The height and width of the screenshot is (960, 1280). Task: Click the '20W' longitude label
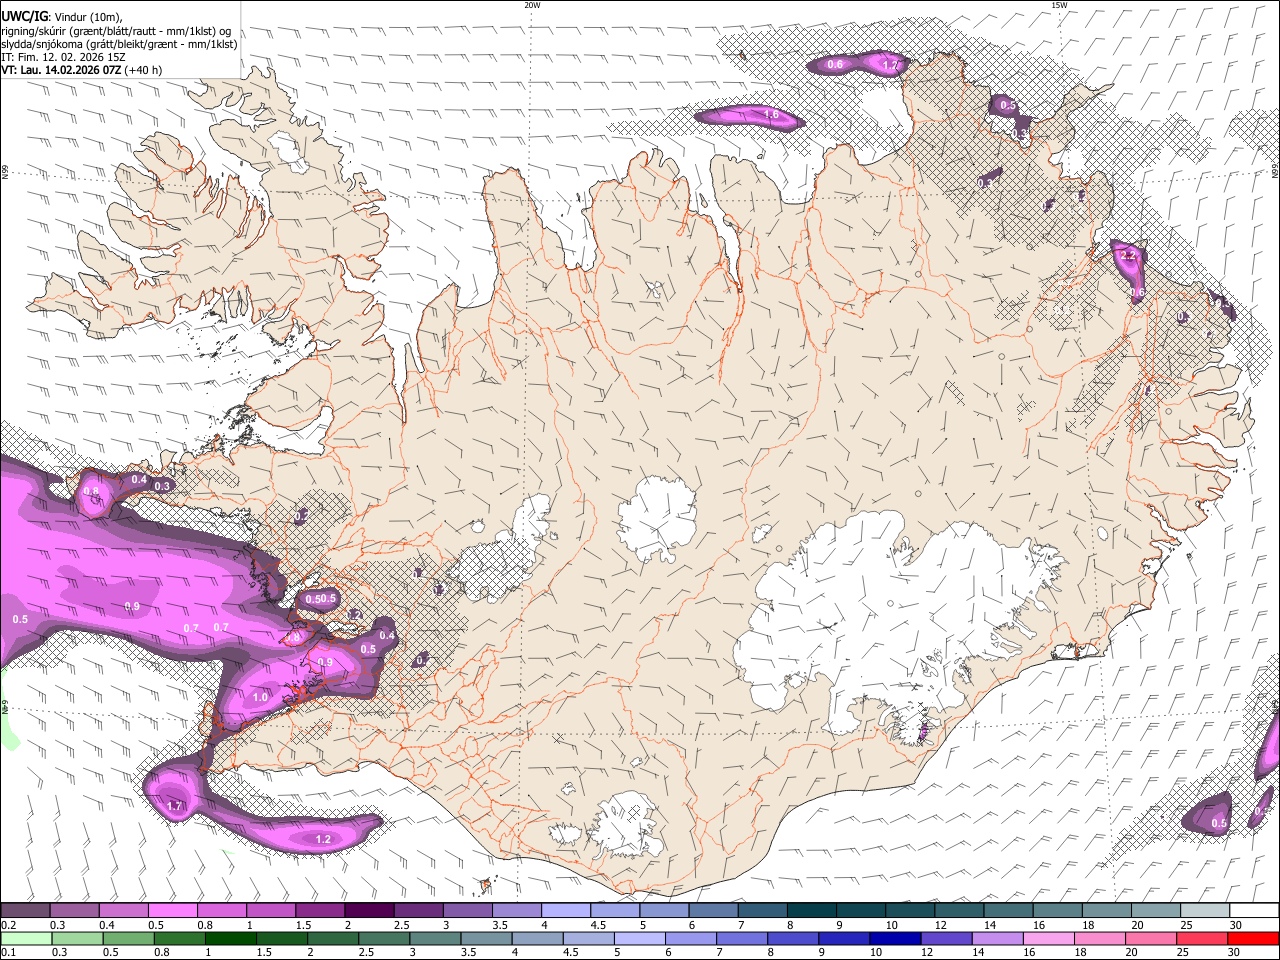point(532,5)
